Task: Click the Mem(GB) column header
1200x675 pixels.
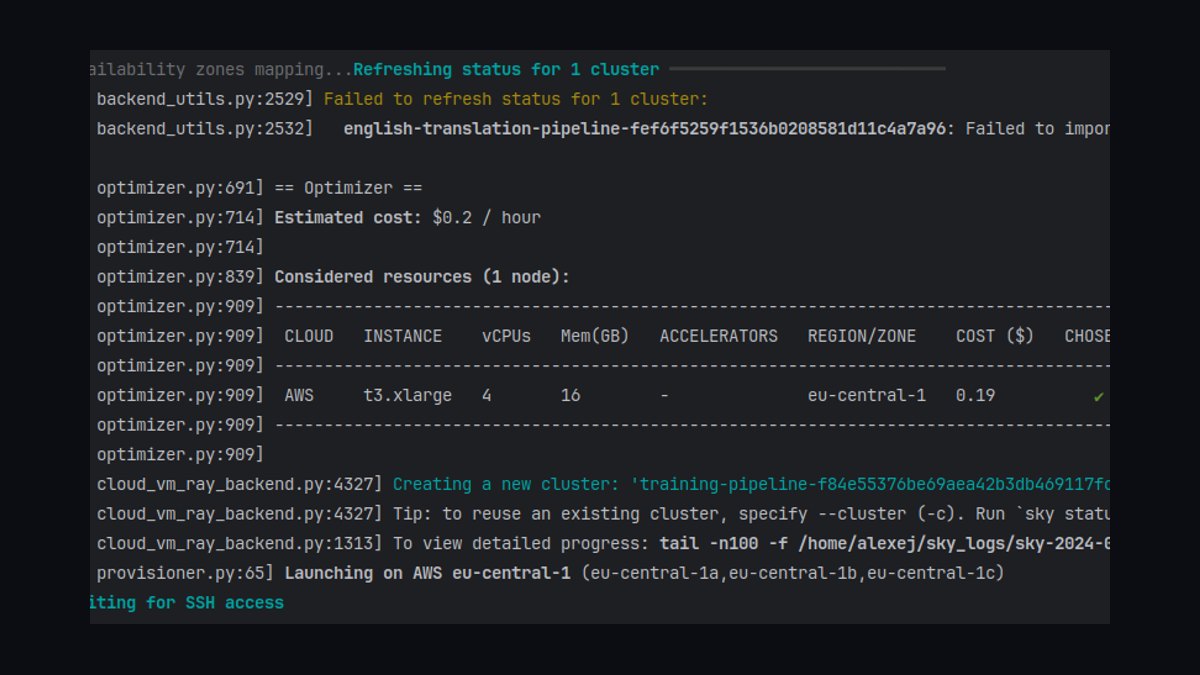Action: point(595,336)
